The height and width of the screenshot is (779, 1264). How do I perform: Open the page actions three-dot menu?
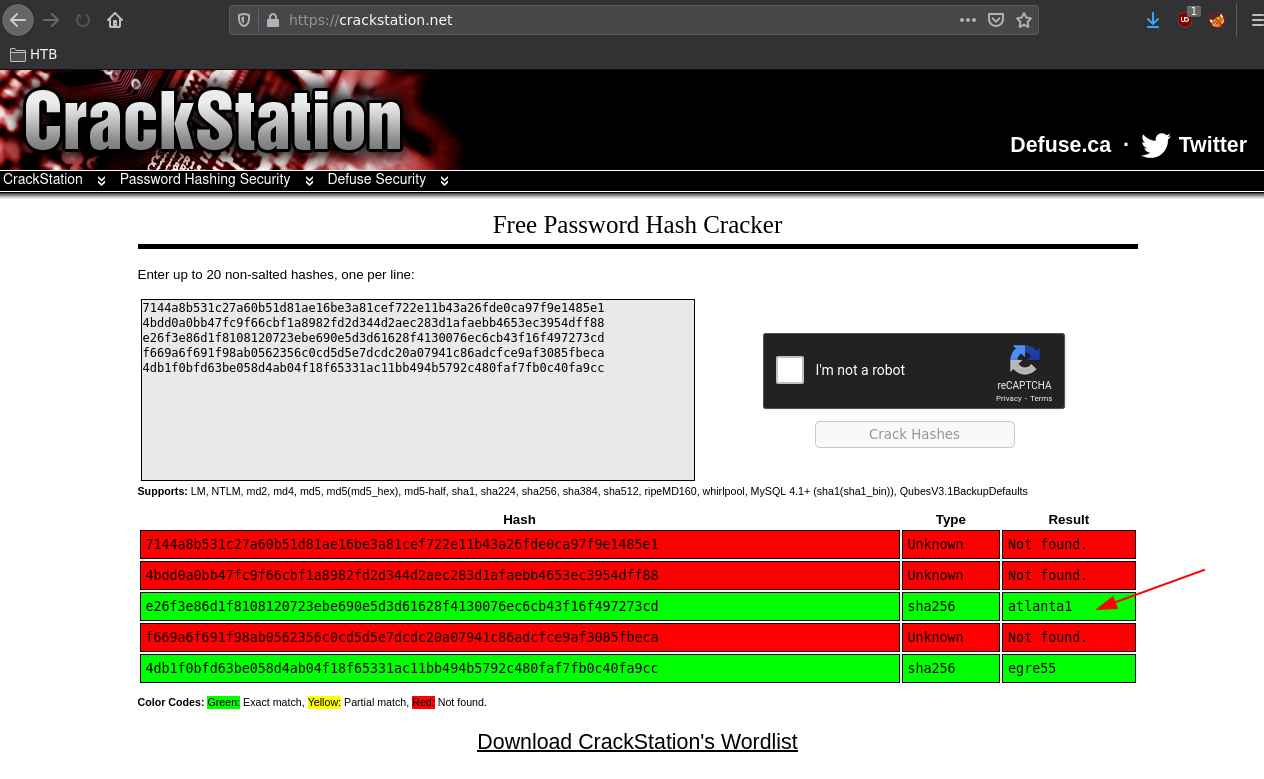point(967,20)
